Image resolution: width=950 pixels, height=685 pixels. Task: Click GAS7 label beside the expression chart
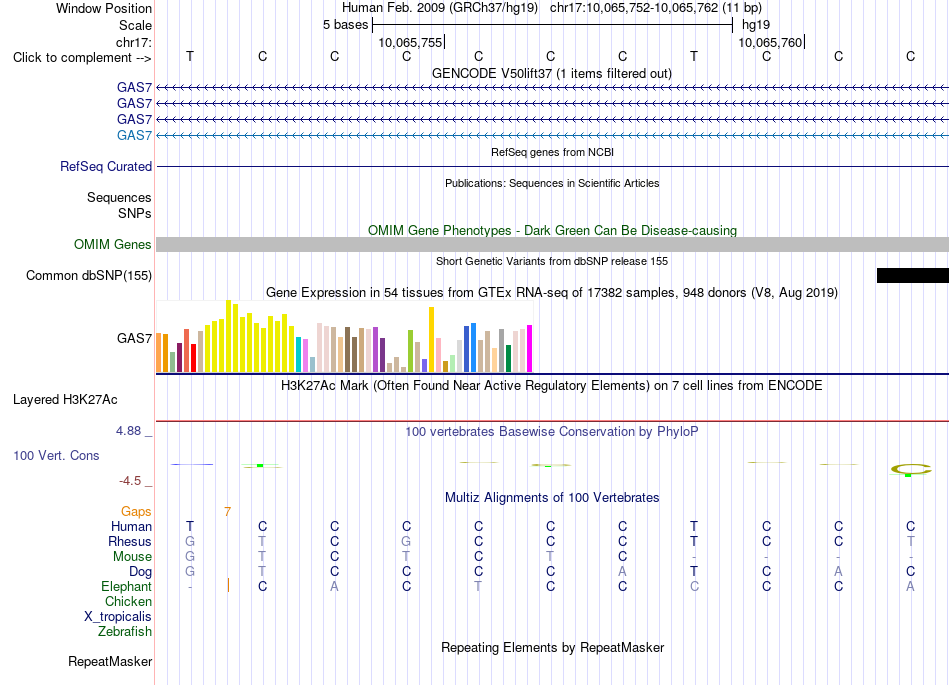[x=134, y=338]
